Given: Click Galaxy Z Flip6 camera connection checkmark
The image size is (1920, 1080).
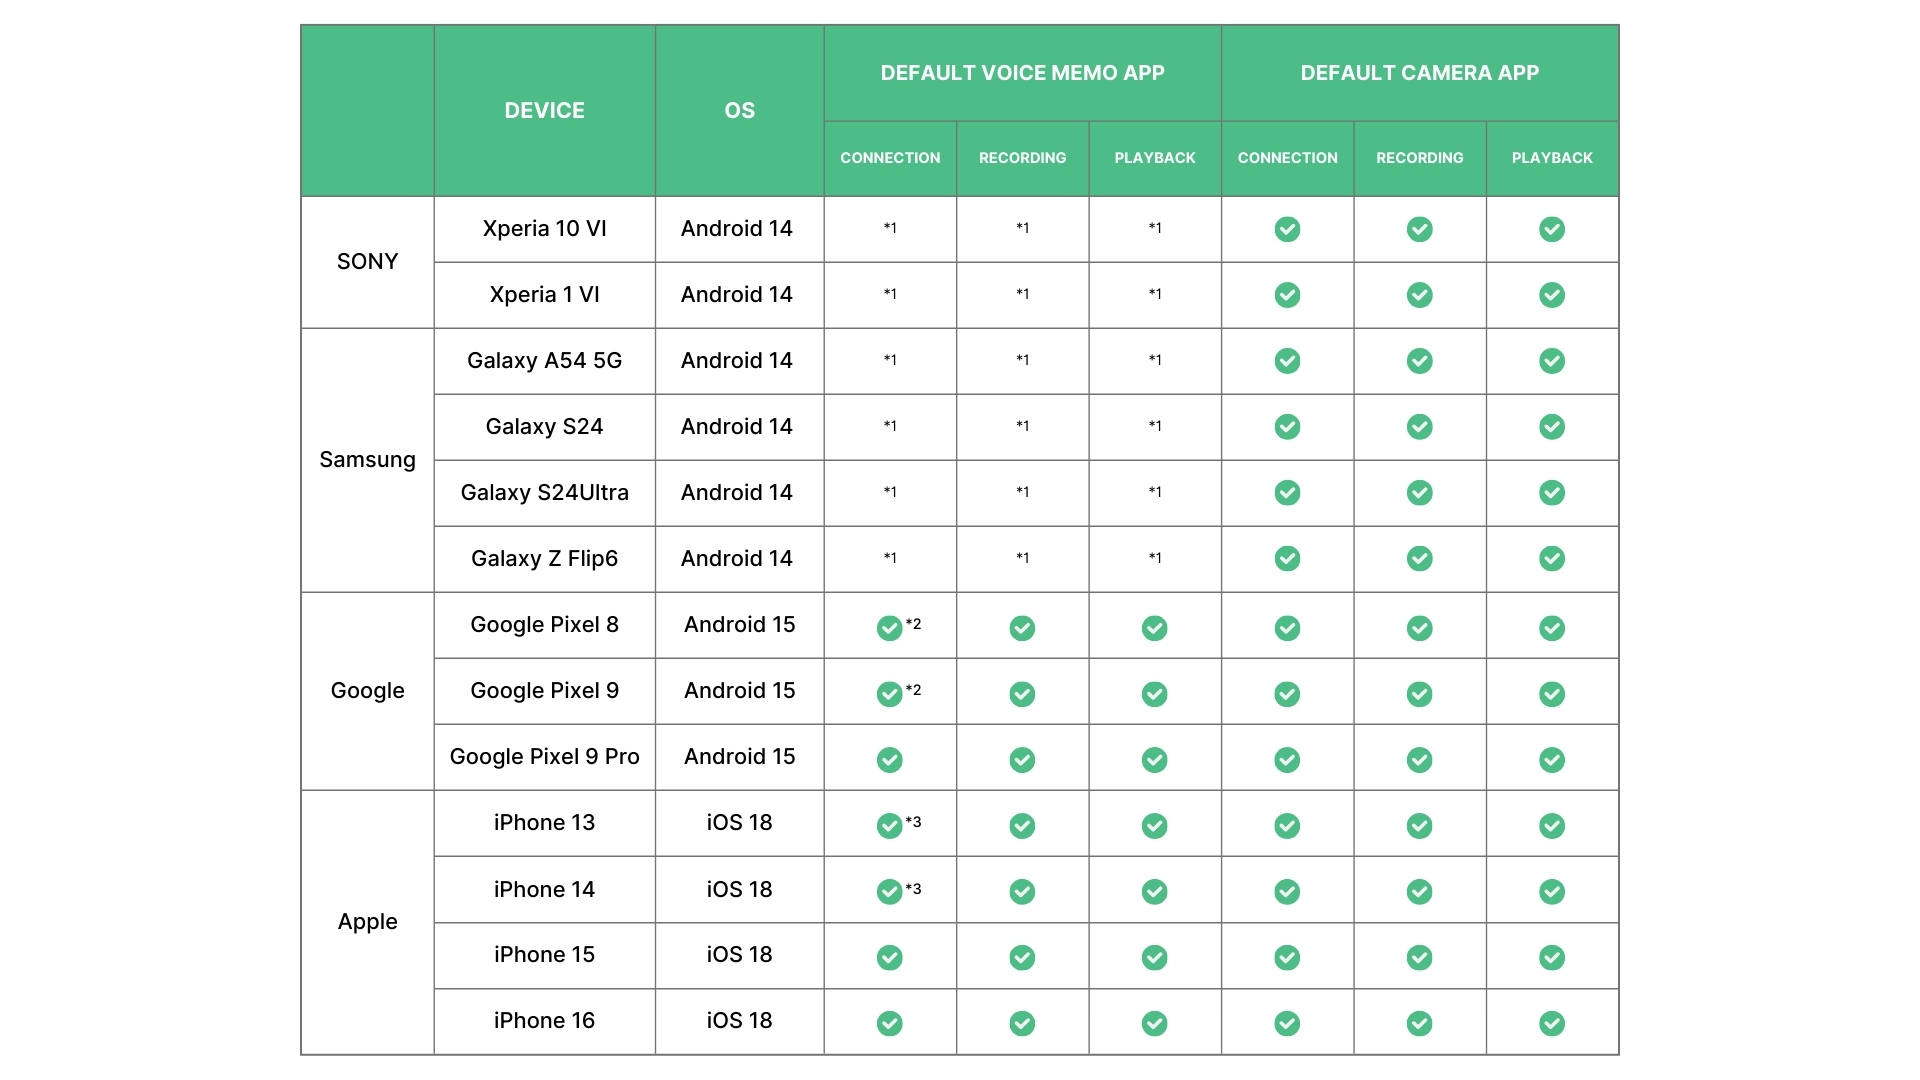Looking at the screenshot, I should click(x=1287, y=558).
